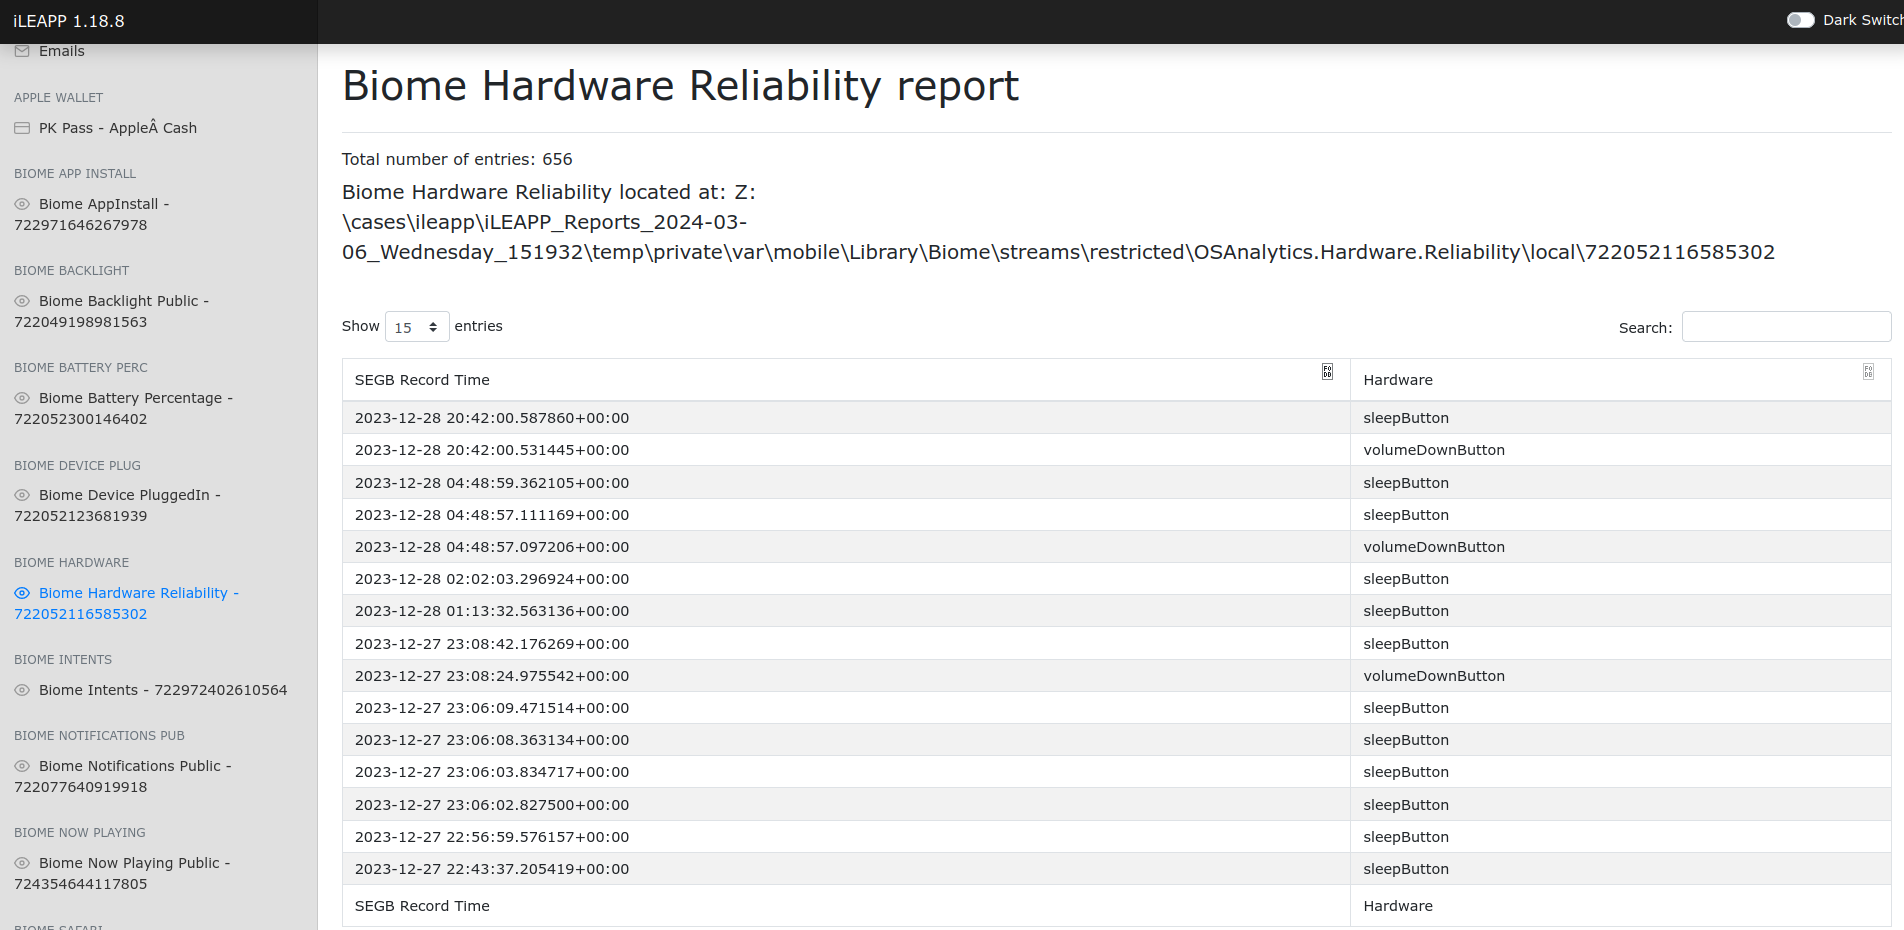The width and height of the screenshot is (1904, 930).
Task: Open PK Pass - Apple Cash report
Action: [x=118, y=128]
